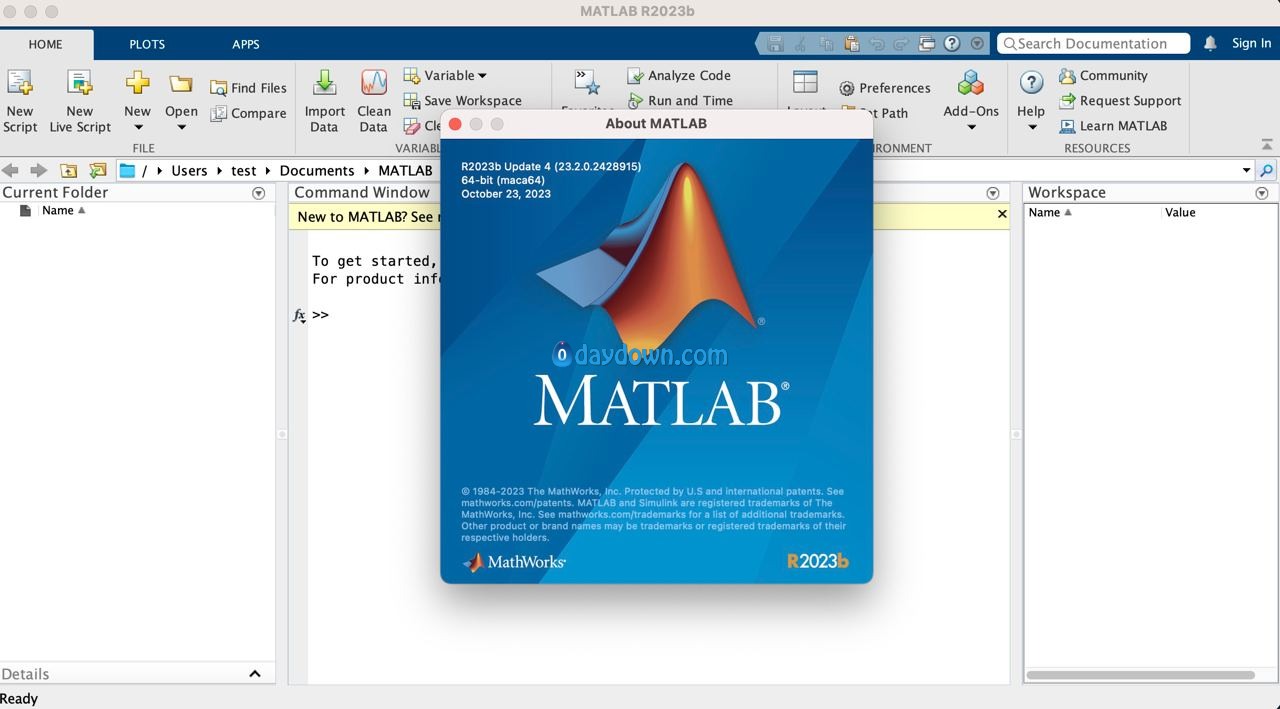
Task: Sort Workspace by Name column
Action: 1050,212
